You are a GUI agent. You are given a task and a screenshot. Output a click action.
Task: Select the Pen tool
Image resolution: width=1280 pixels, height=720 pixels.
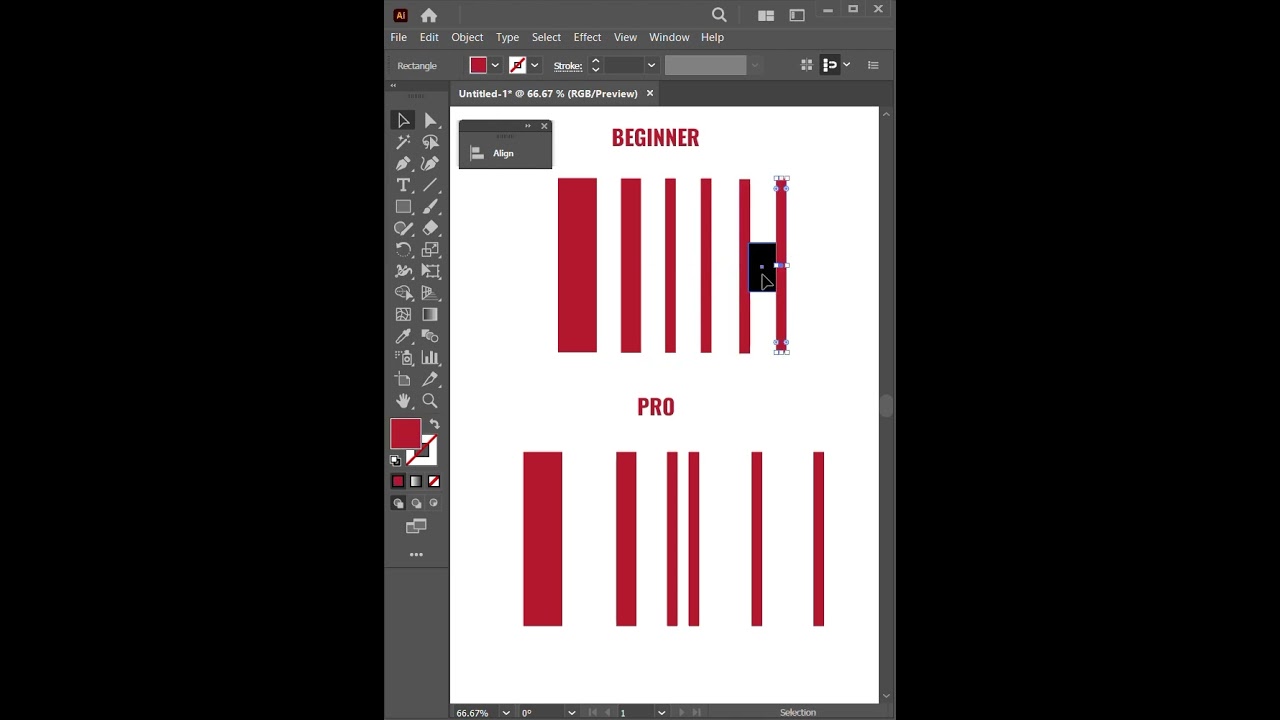click(403, 163)
